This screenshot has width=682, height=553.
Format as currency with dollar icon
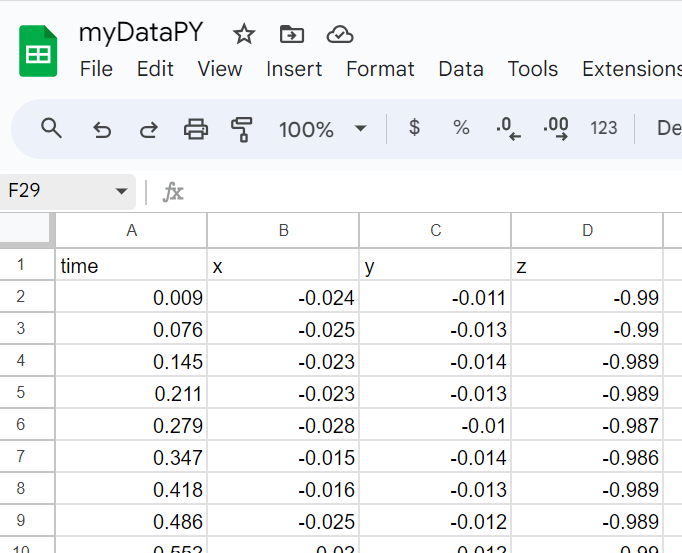pos(414,128)
